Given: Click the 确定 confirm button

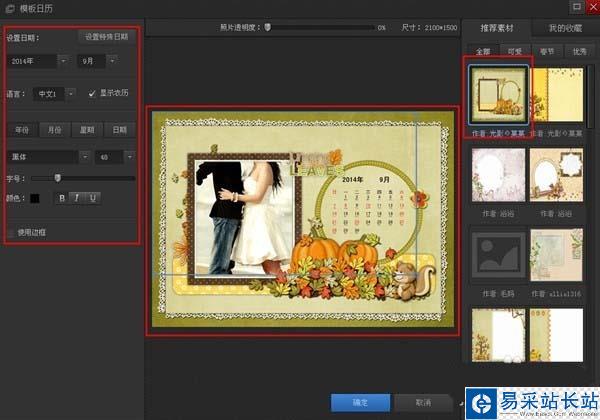Looking at the screenshot, I should tap(360, 403).
